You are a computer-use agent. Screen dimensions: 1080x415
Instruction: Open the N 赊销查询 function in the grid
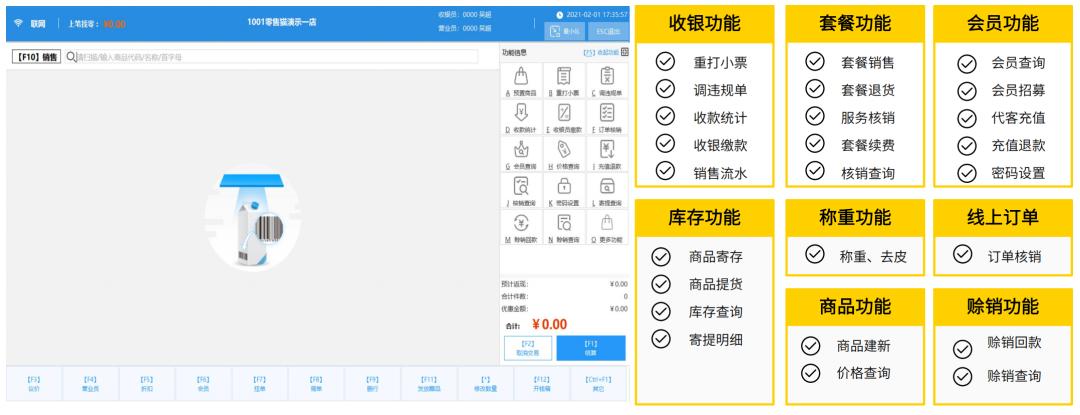click(563, 227)
